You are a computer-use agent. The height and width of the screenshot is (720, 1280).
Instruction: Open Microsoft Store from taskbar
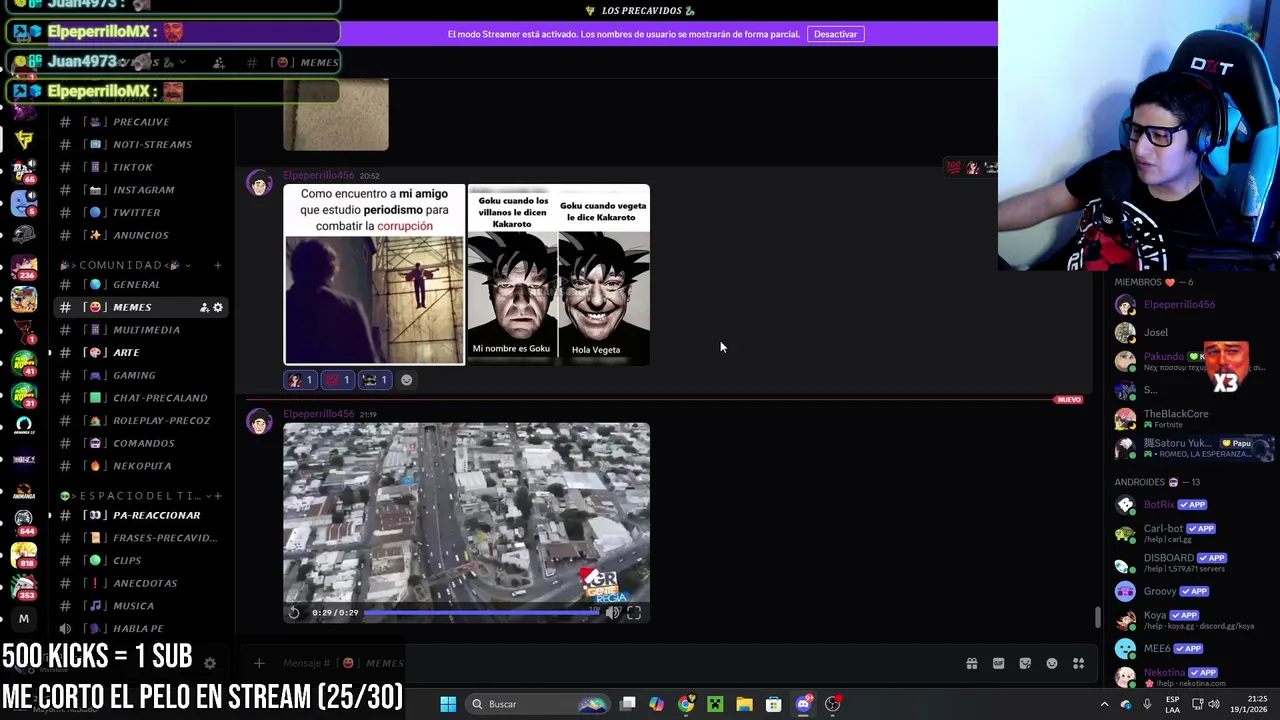773,704
